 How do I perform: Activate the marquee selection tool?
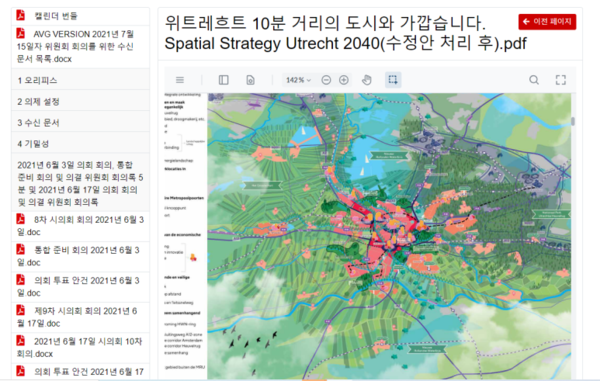[393, 80]
